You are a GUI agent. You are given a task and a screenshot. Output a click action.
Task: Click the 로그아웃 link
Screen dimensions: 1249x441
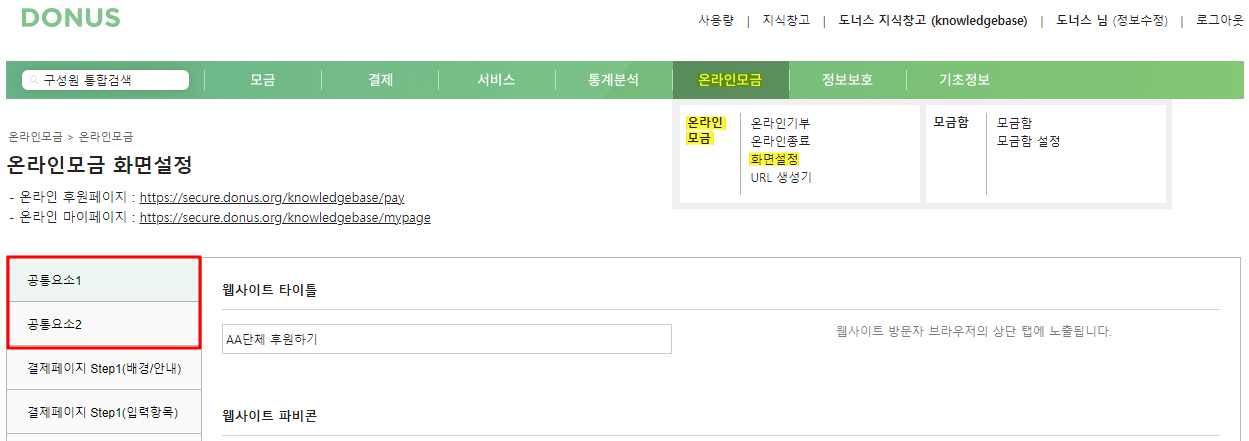[1219, 20]
